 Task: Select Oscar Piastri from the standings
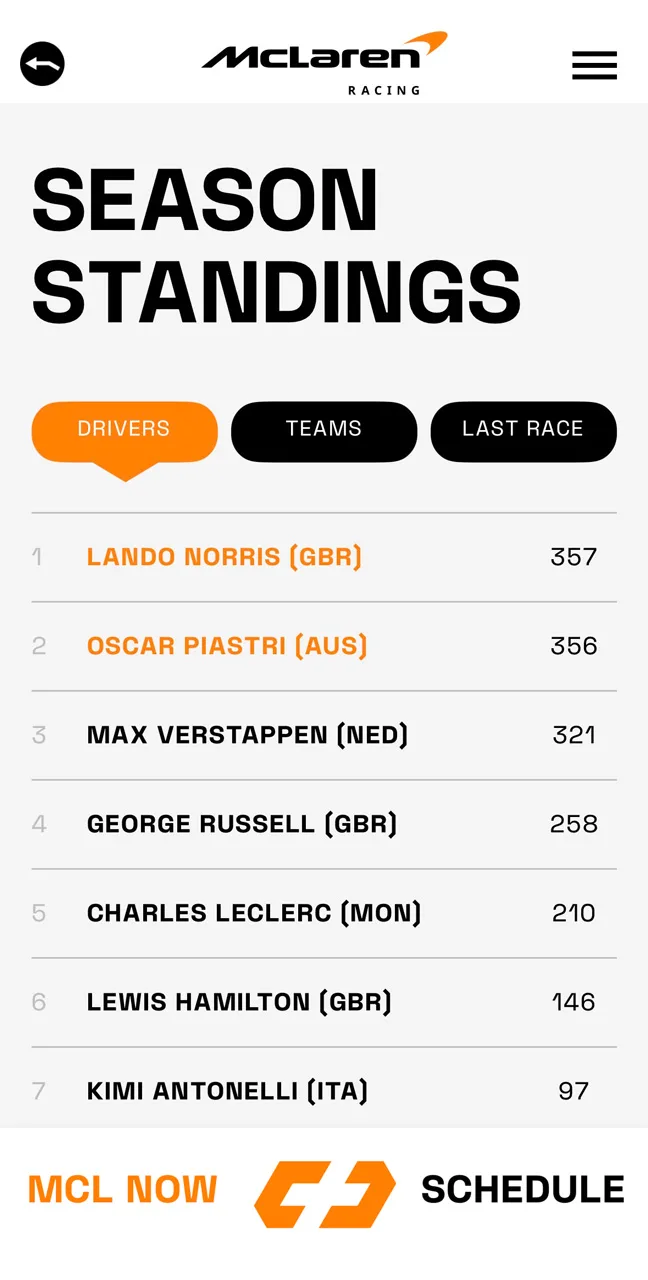click(226, 646)
